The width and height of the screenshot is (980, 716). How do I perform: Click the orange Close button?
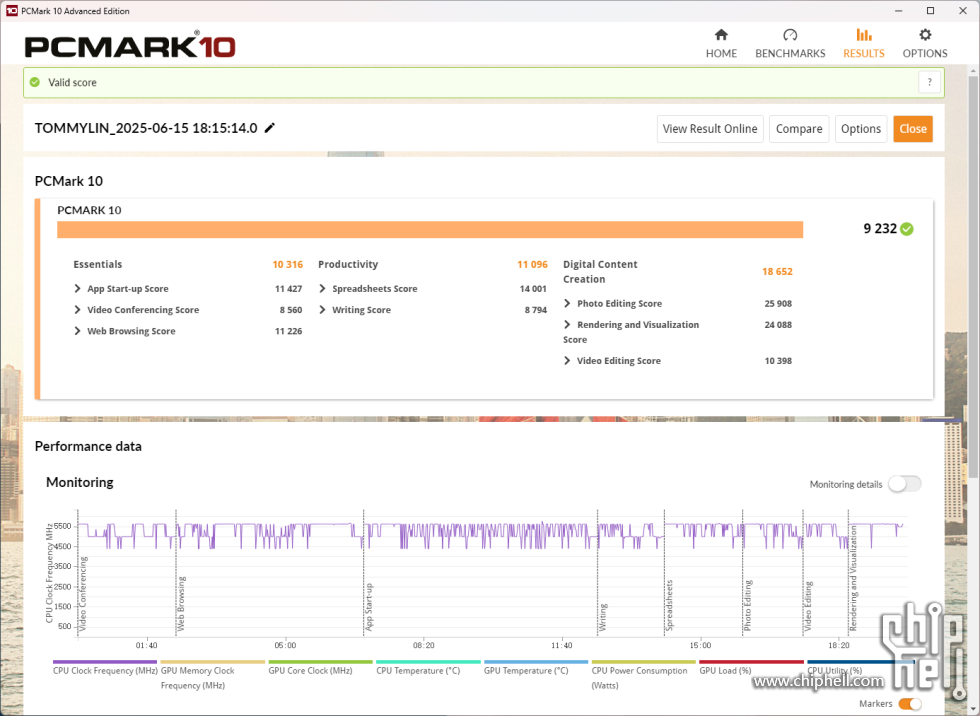coord(912,129)
